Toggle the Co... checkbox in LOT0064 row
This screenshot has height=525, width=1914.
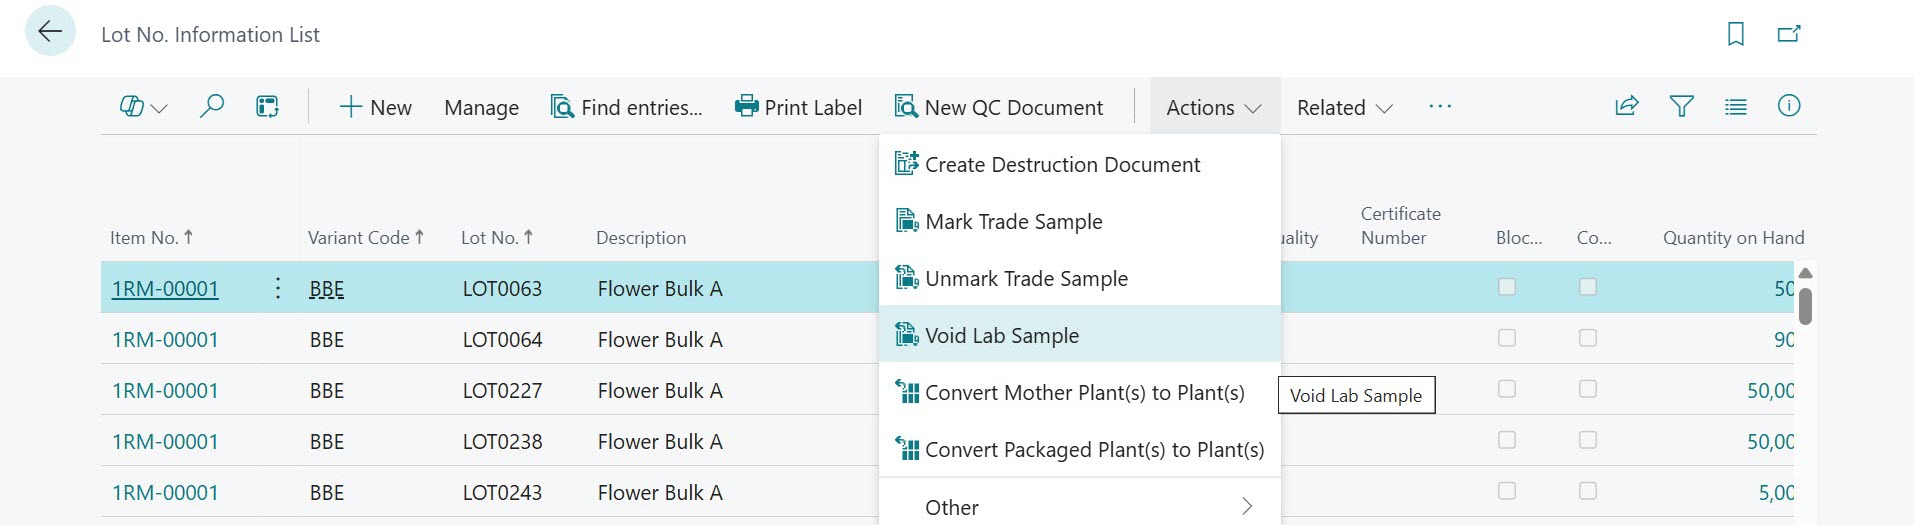(1587, 339)
